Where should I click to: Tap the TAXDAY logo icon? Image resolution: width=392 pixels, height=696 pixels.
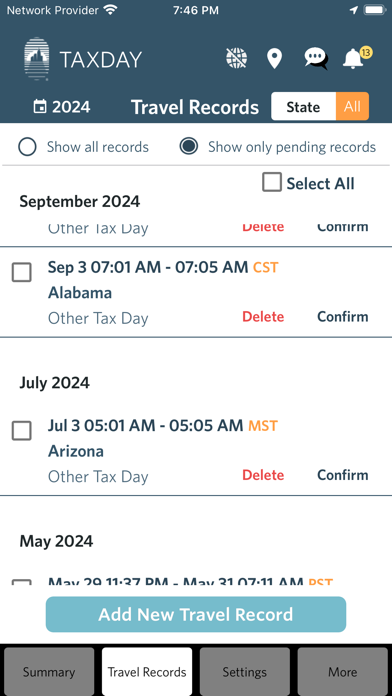tap(37, 59)
